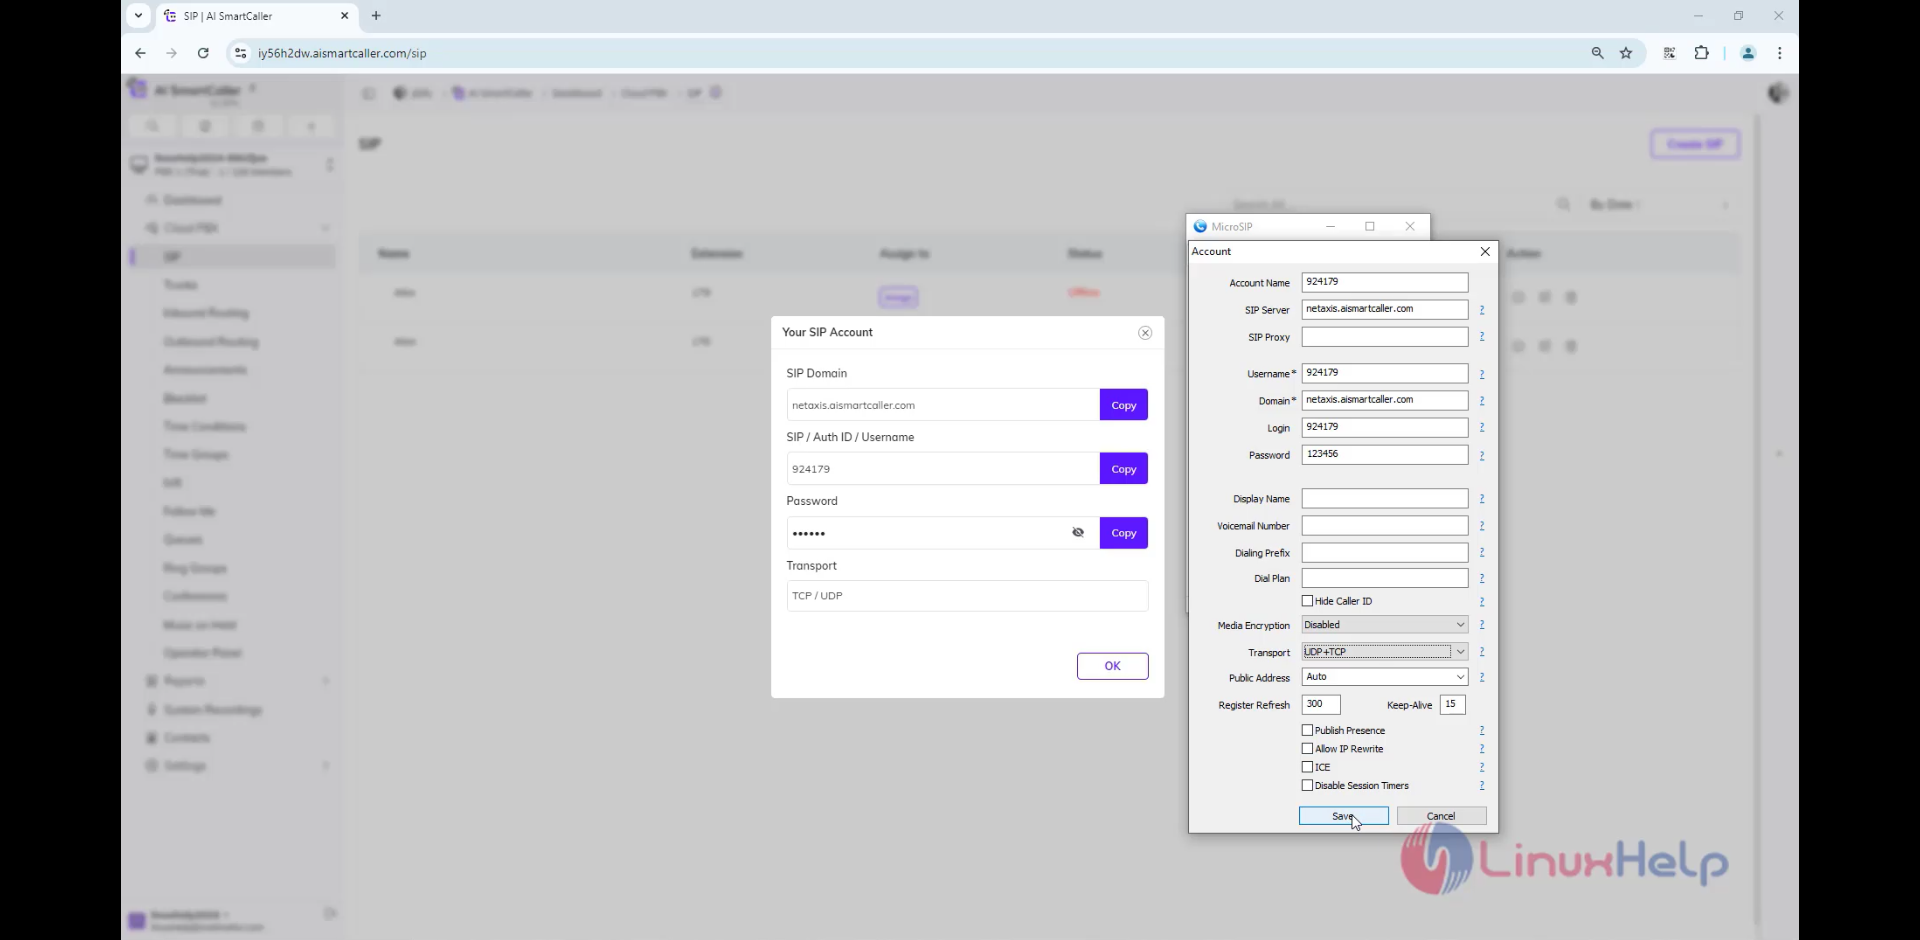Open the Public Address dropdown
This screenshot has width=1920, height=940.
(1384, 677)
